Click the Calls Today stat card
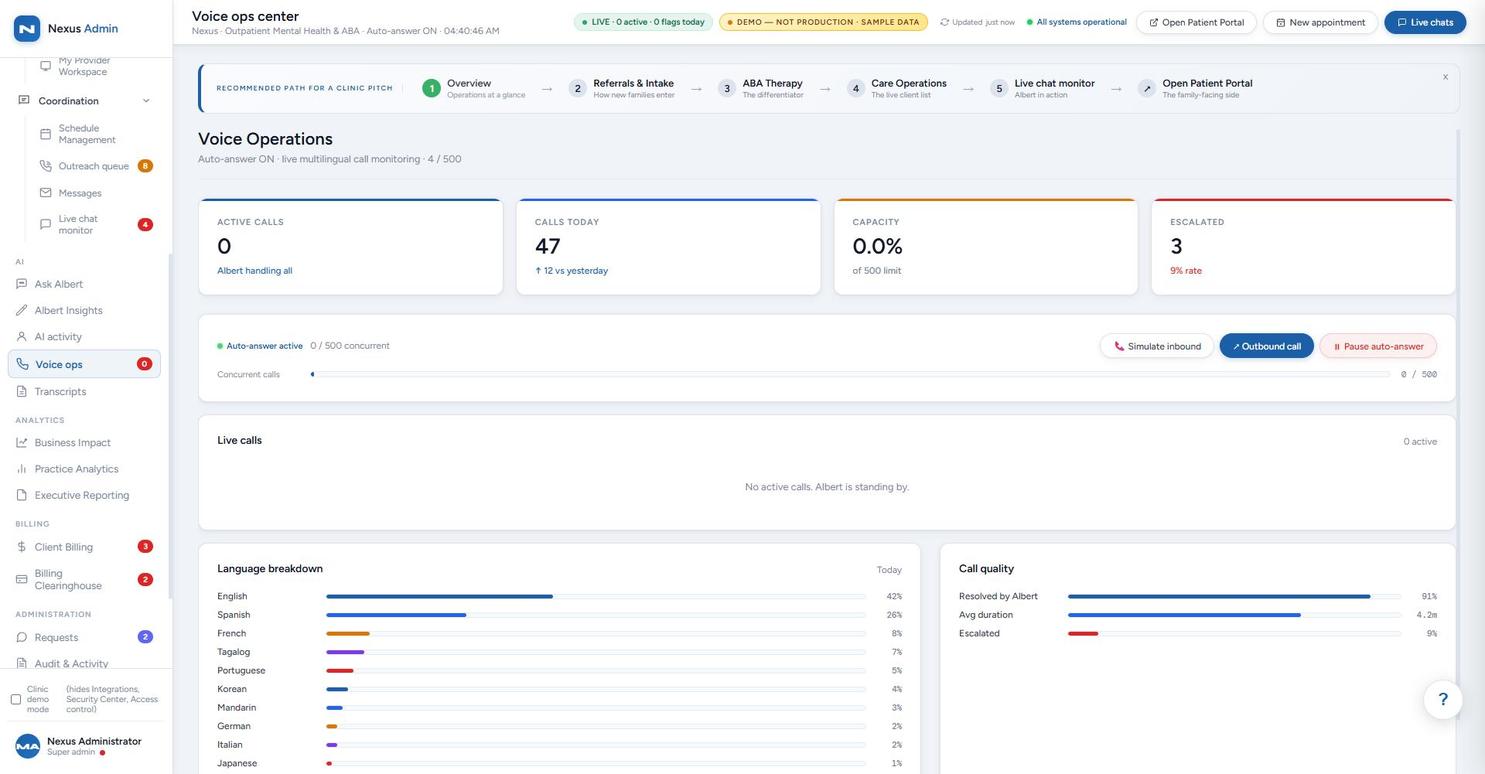The height and width of the screenshot is (774, 1485). pos(668,247)
